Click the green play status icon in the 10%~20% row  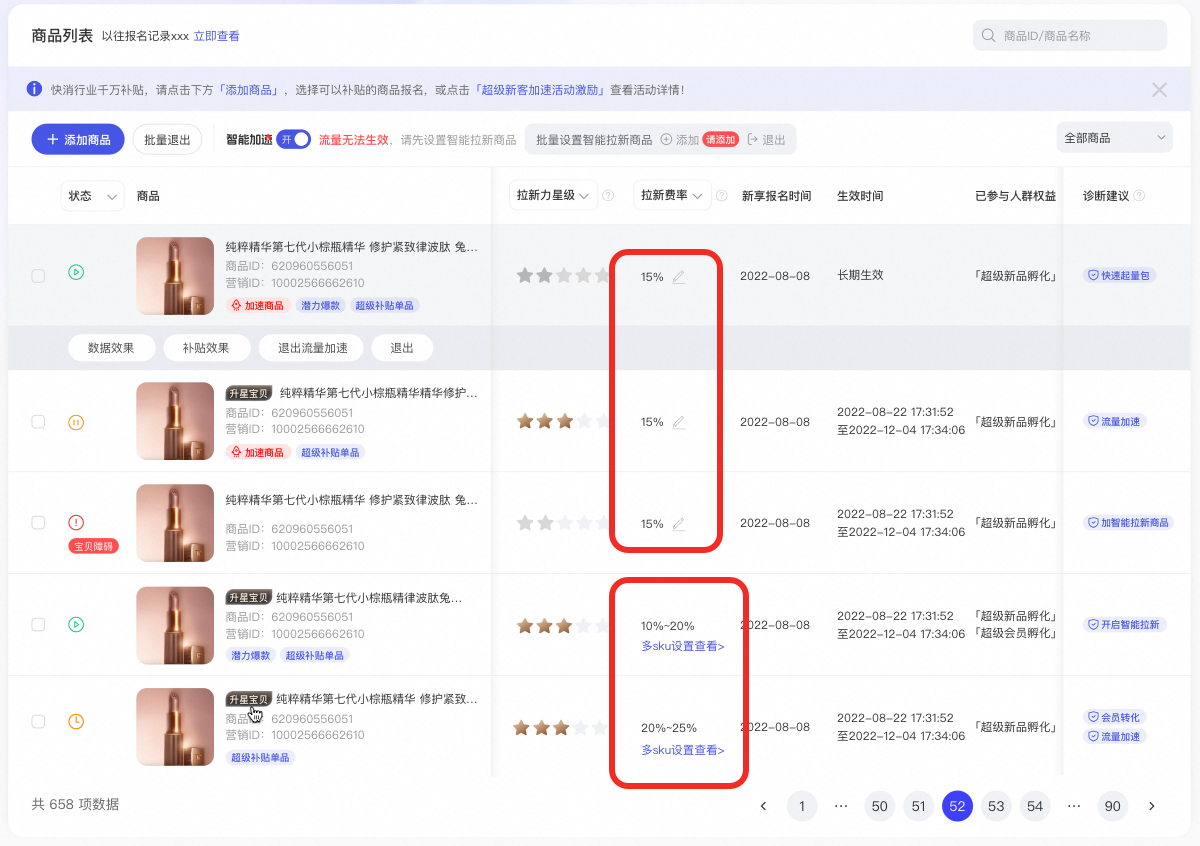76,625
